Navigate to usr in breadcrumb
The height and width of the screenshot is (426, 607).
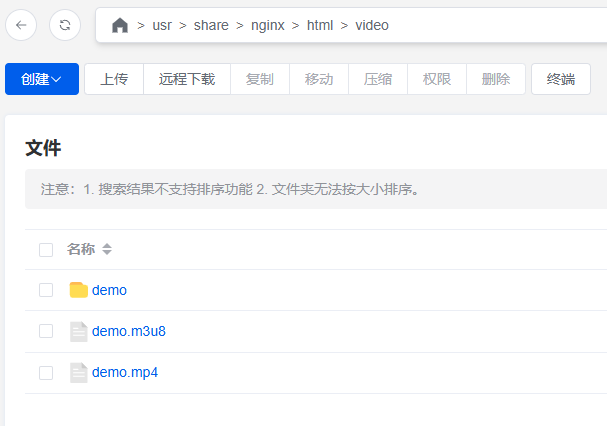pyautogui.click(x=162, y=26)
